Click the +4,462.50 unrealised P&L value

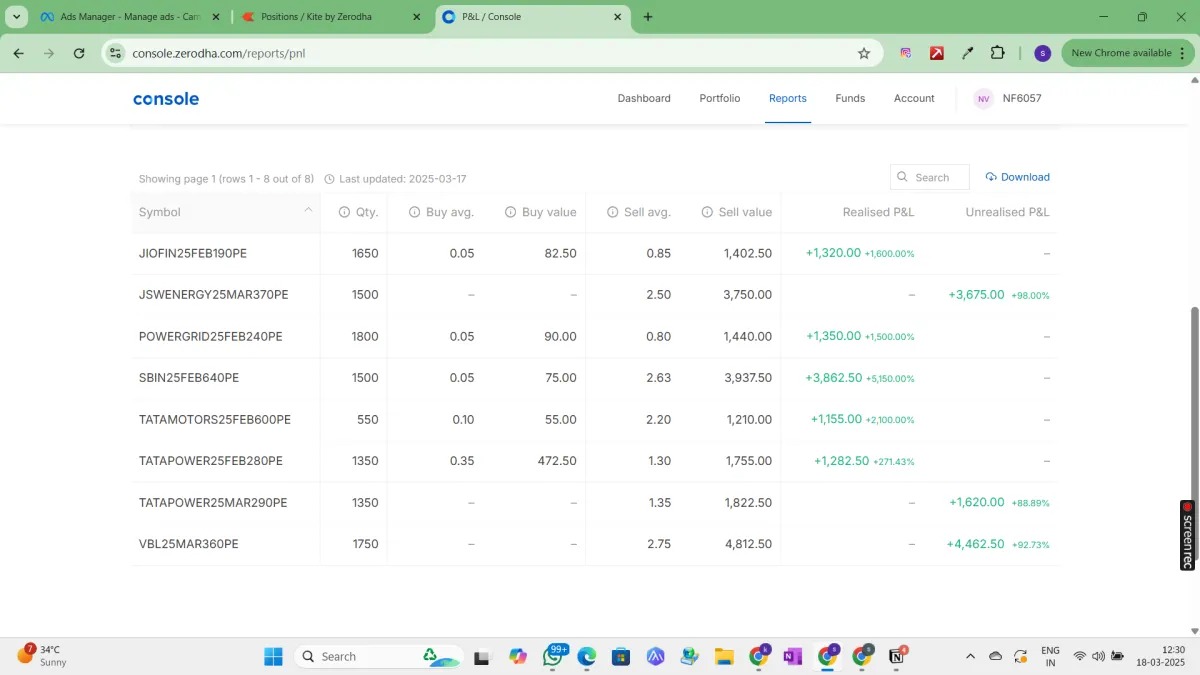pyautogui.click(x=975, y=544)
